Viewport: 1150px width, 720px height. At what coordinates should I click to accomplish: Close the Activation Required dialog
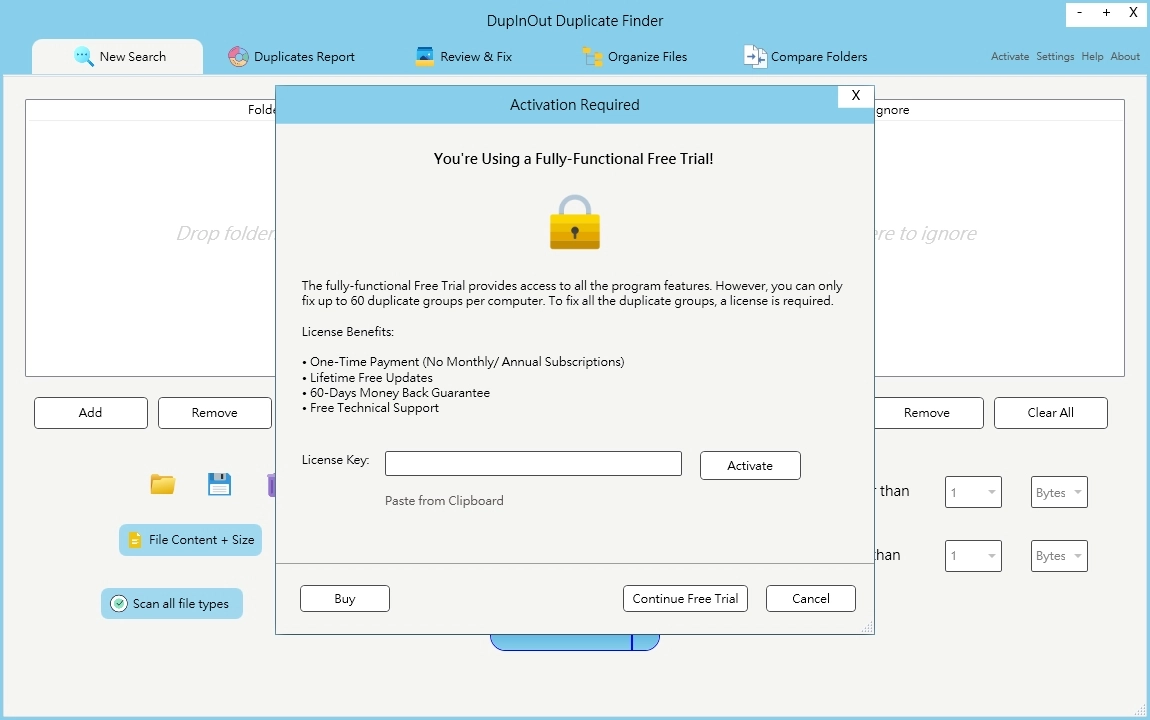[x=855, y=95]
